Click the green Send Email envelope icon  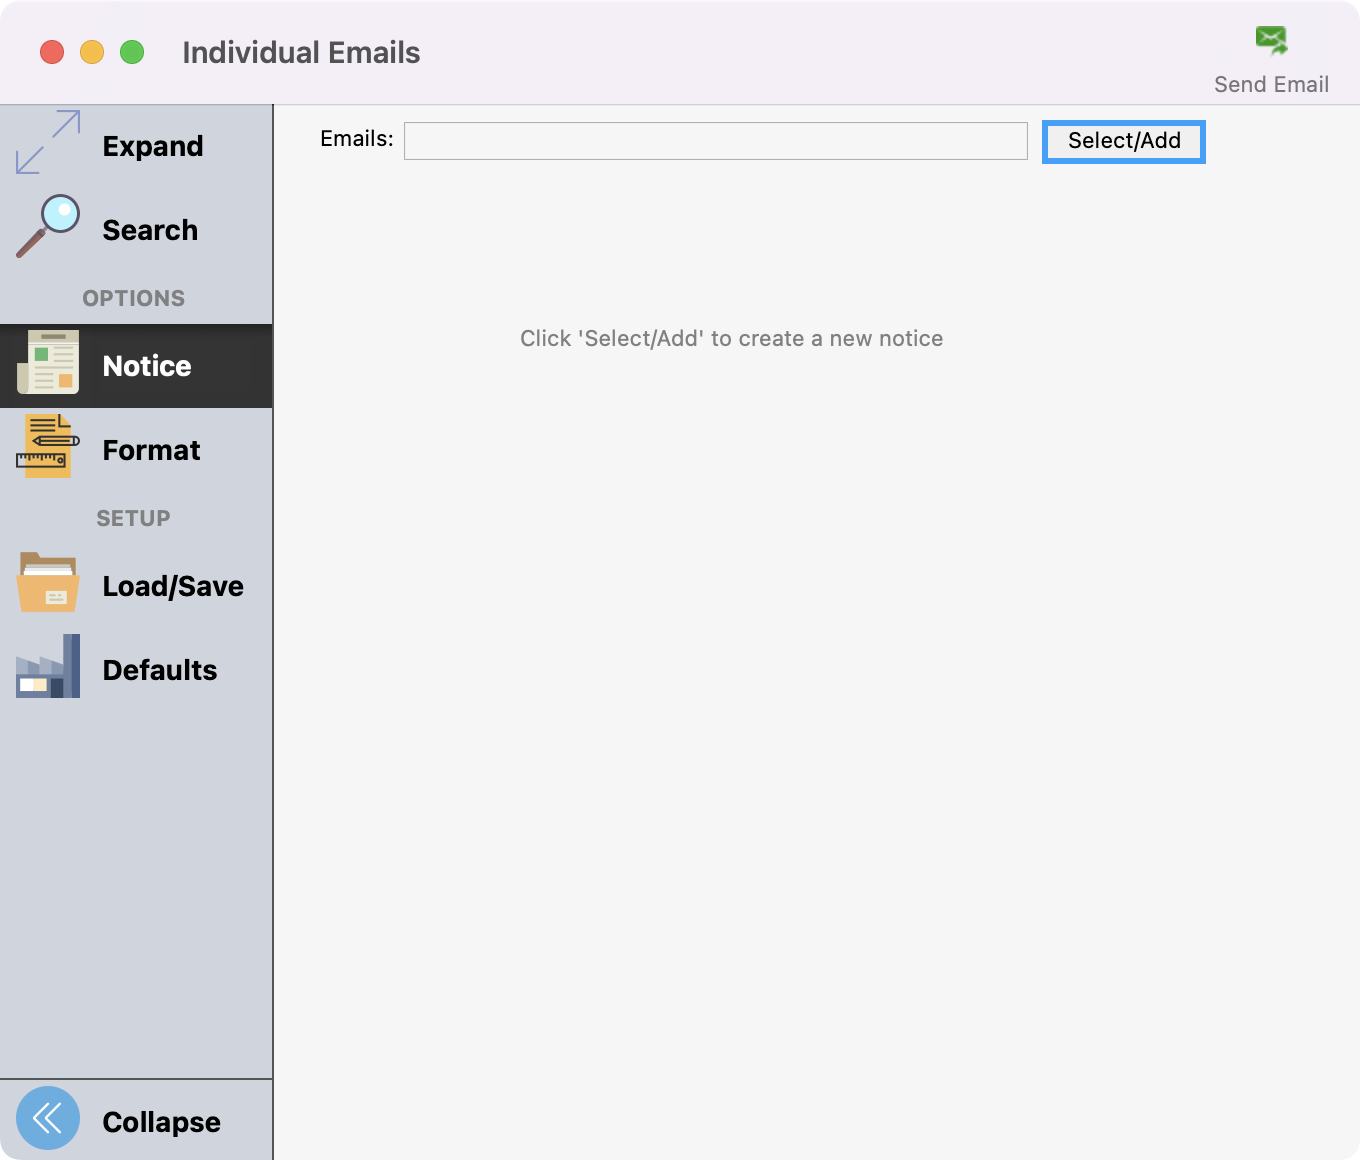click(1271, 41)
